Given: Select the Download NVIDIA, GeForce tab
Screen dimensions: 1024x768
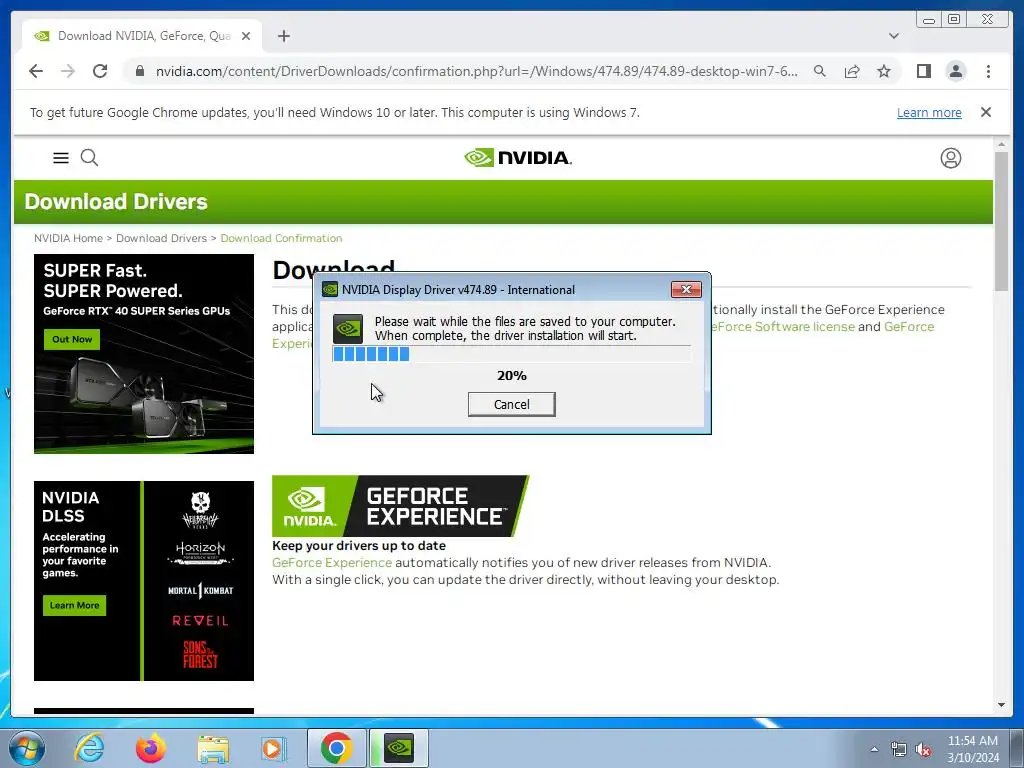Looking at the screenshot, I should click(x=142, y=36).
